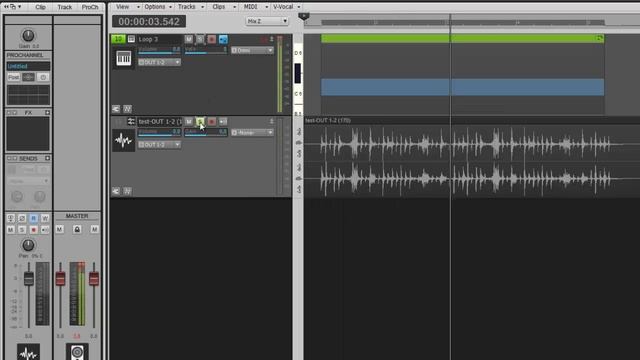
Task: Add a send via the SENDS plus icon
Action: [x=48, y=158]
